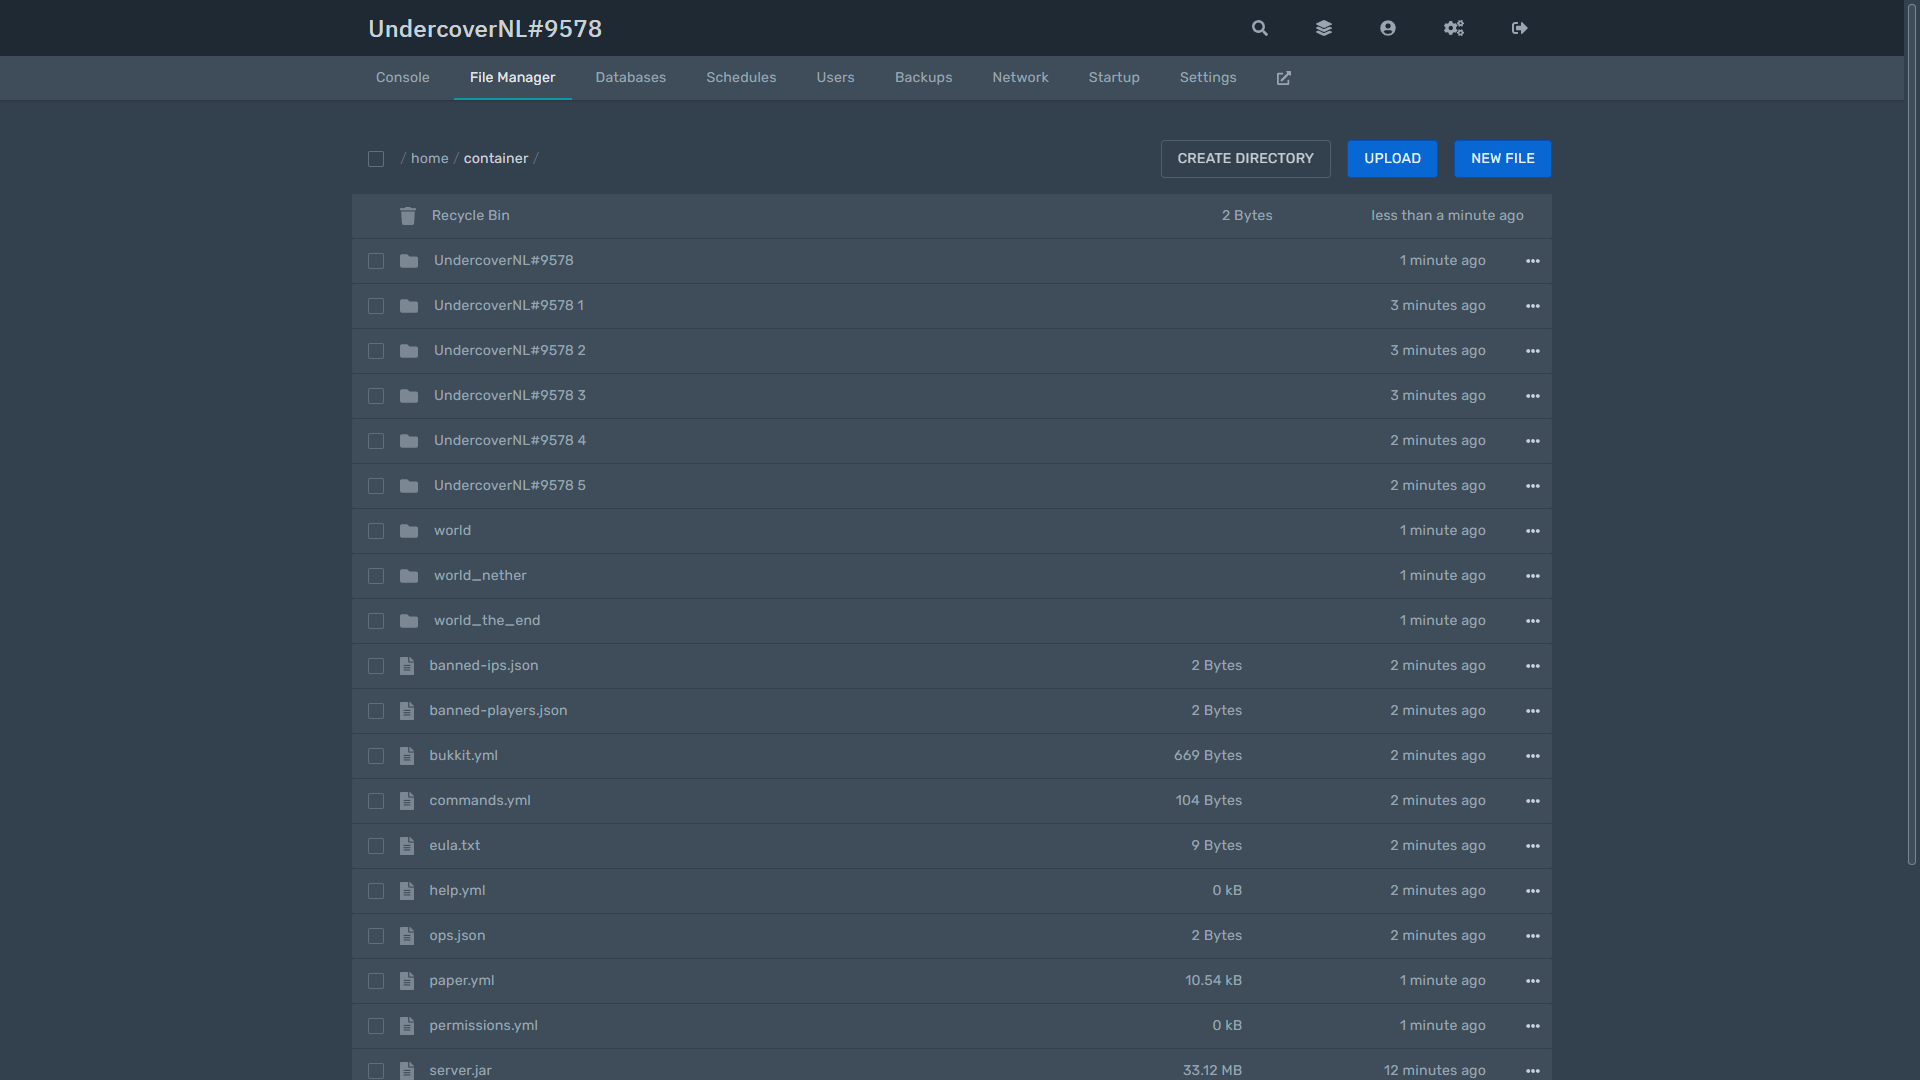Open the Backups tab

pos(924,78)
